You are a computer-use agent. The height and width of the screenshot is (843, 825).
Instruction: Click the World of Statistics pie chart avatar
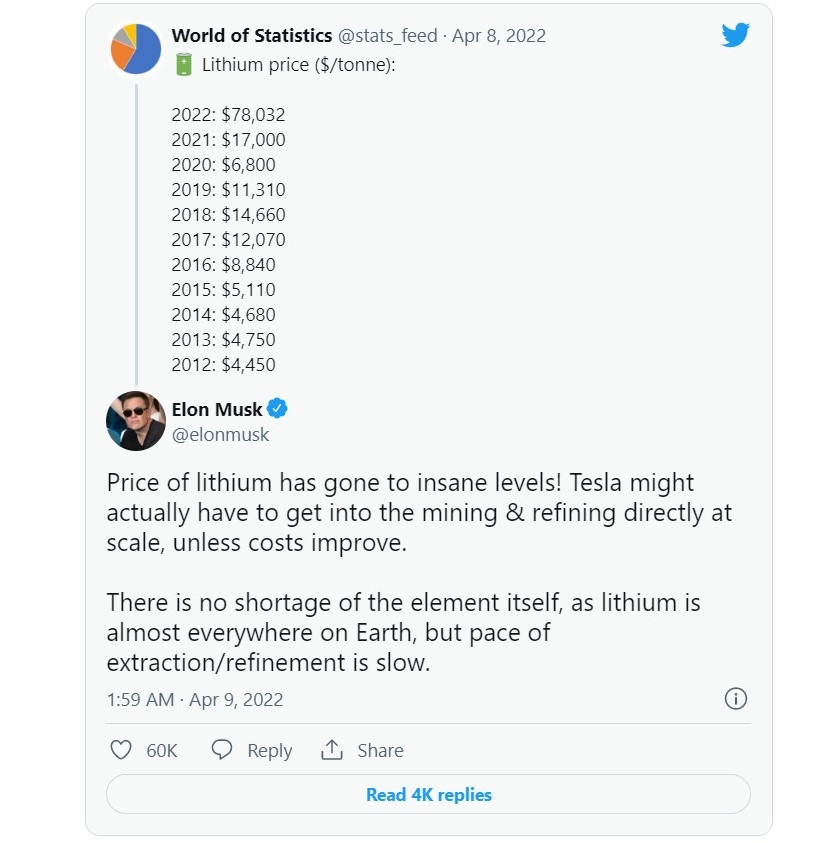[136, 48]
